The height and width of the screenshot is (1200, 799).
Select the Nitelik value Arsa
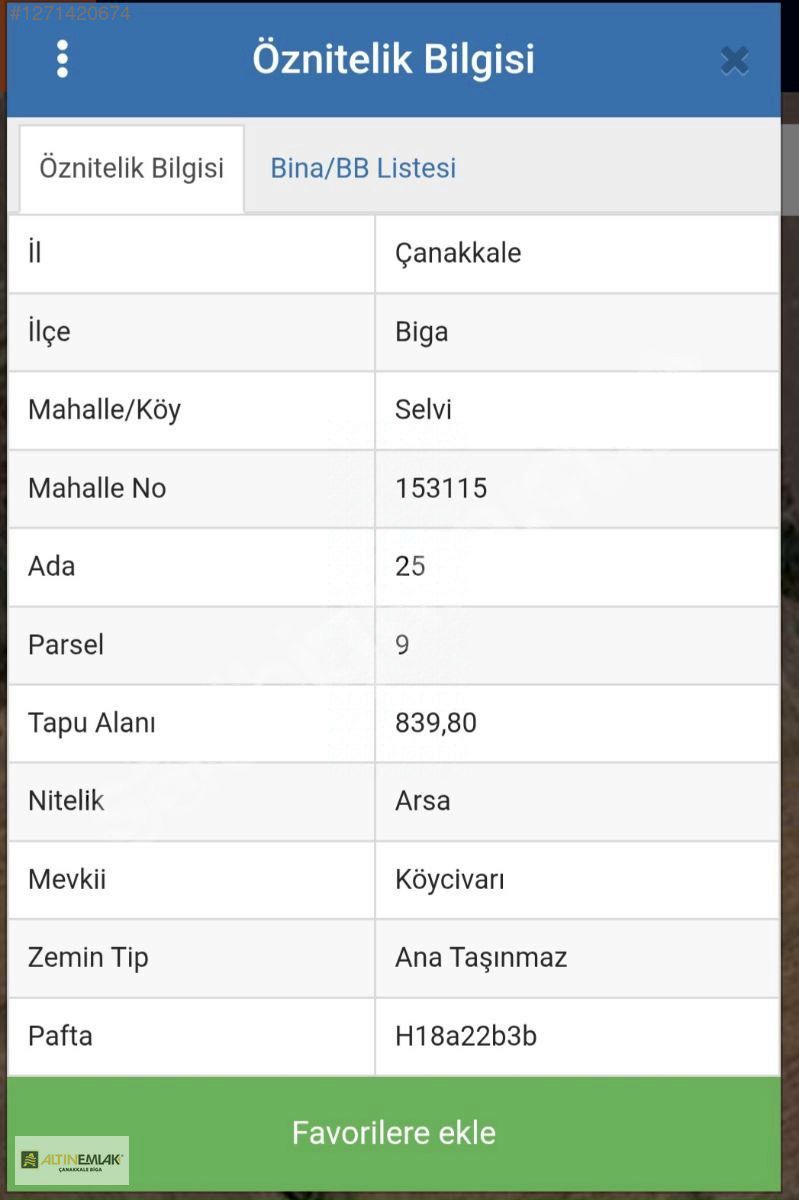422,801
